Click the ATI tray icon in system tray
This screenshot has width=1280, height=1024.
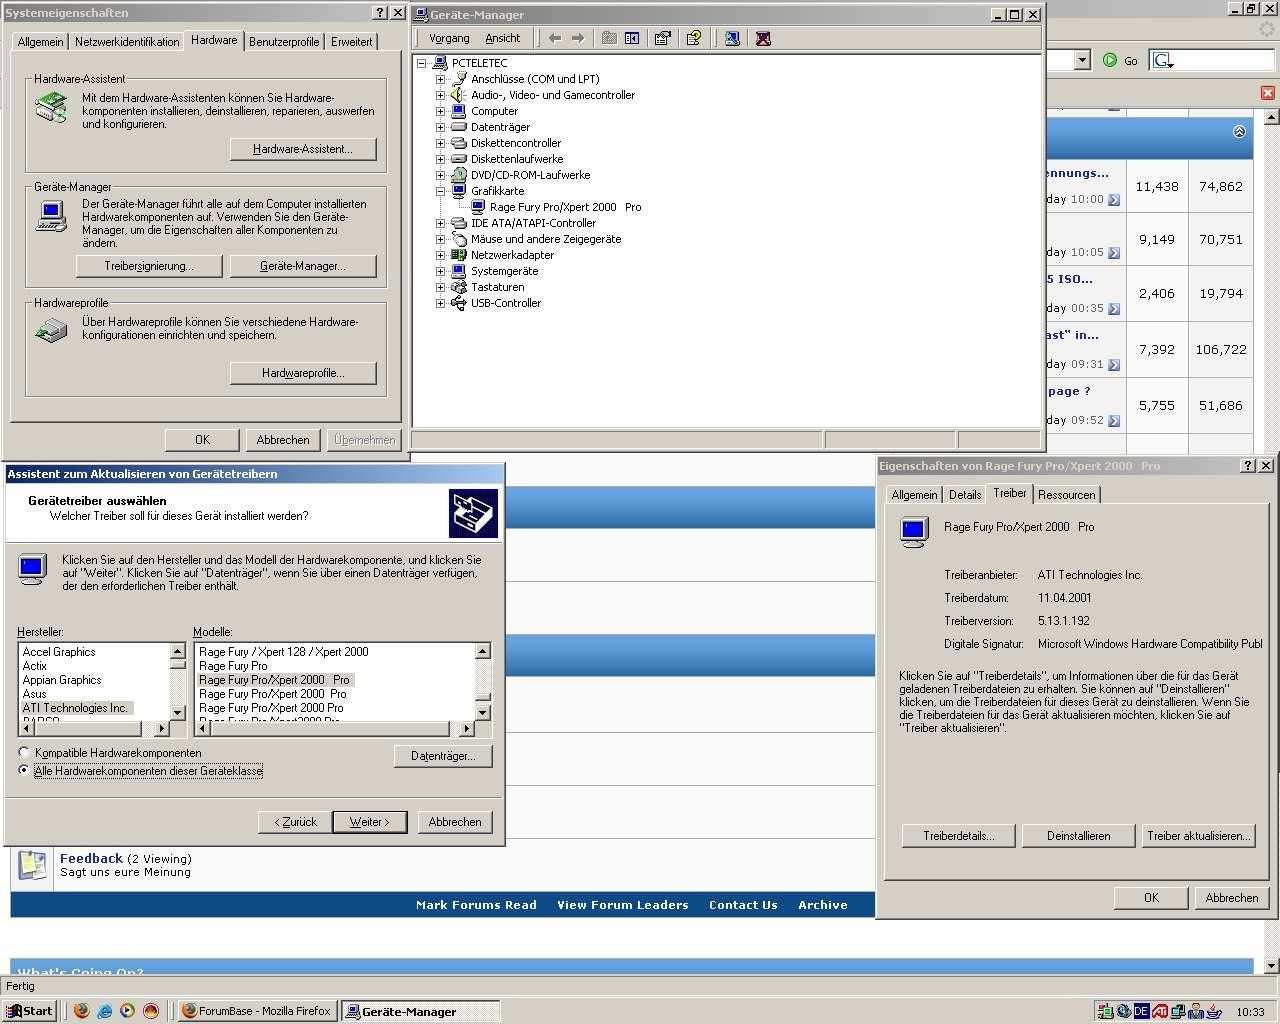tap(1160, 1012)
